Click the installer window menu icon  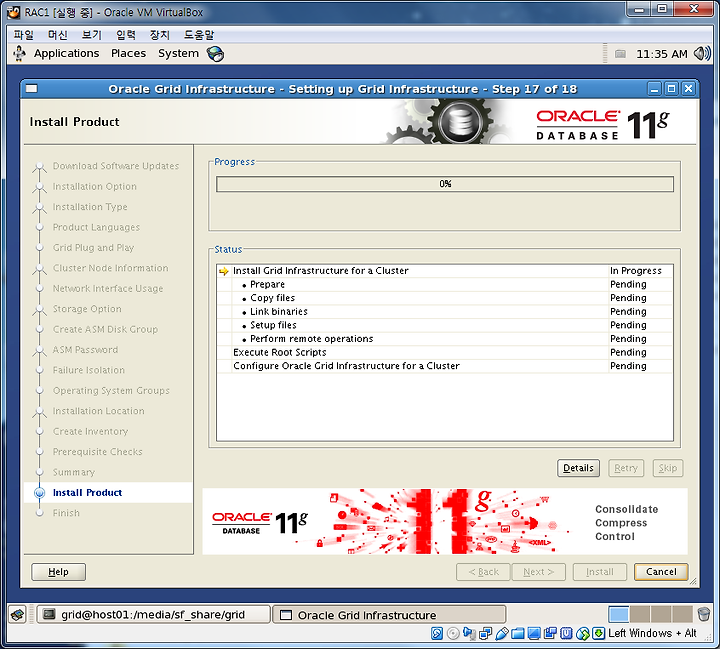click(31, 89)
